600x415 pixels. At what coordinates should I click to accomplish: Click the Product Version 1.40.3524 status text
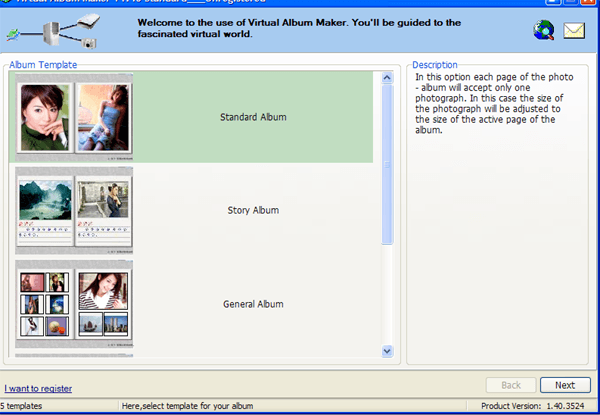click(x=533, y=406)
